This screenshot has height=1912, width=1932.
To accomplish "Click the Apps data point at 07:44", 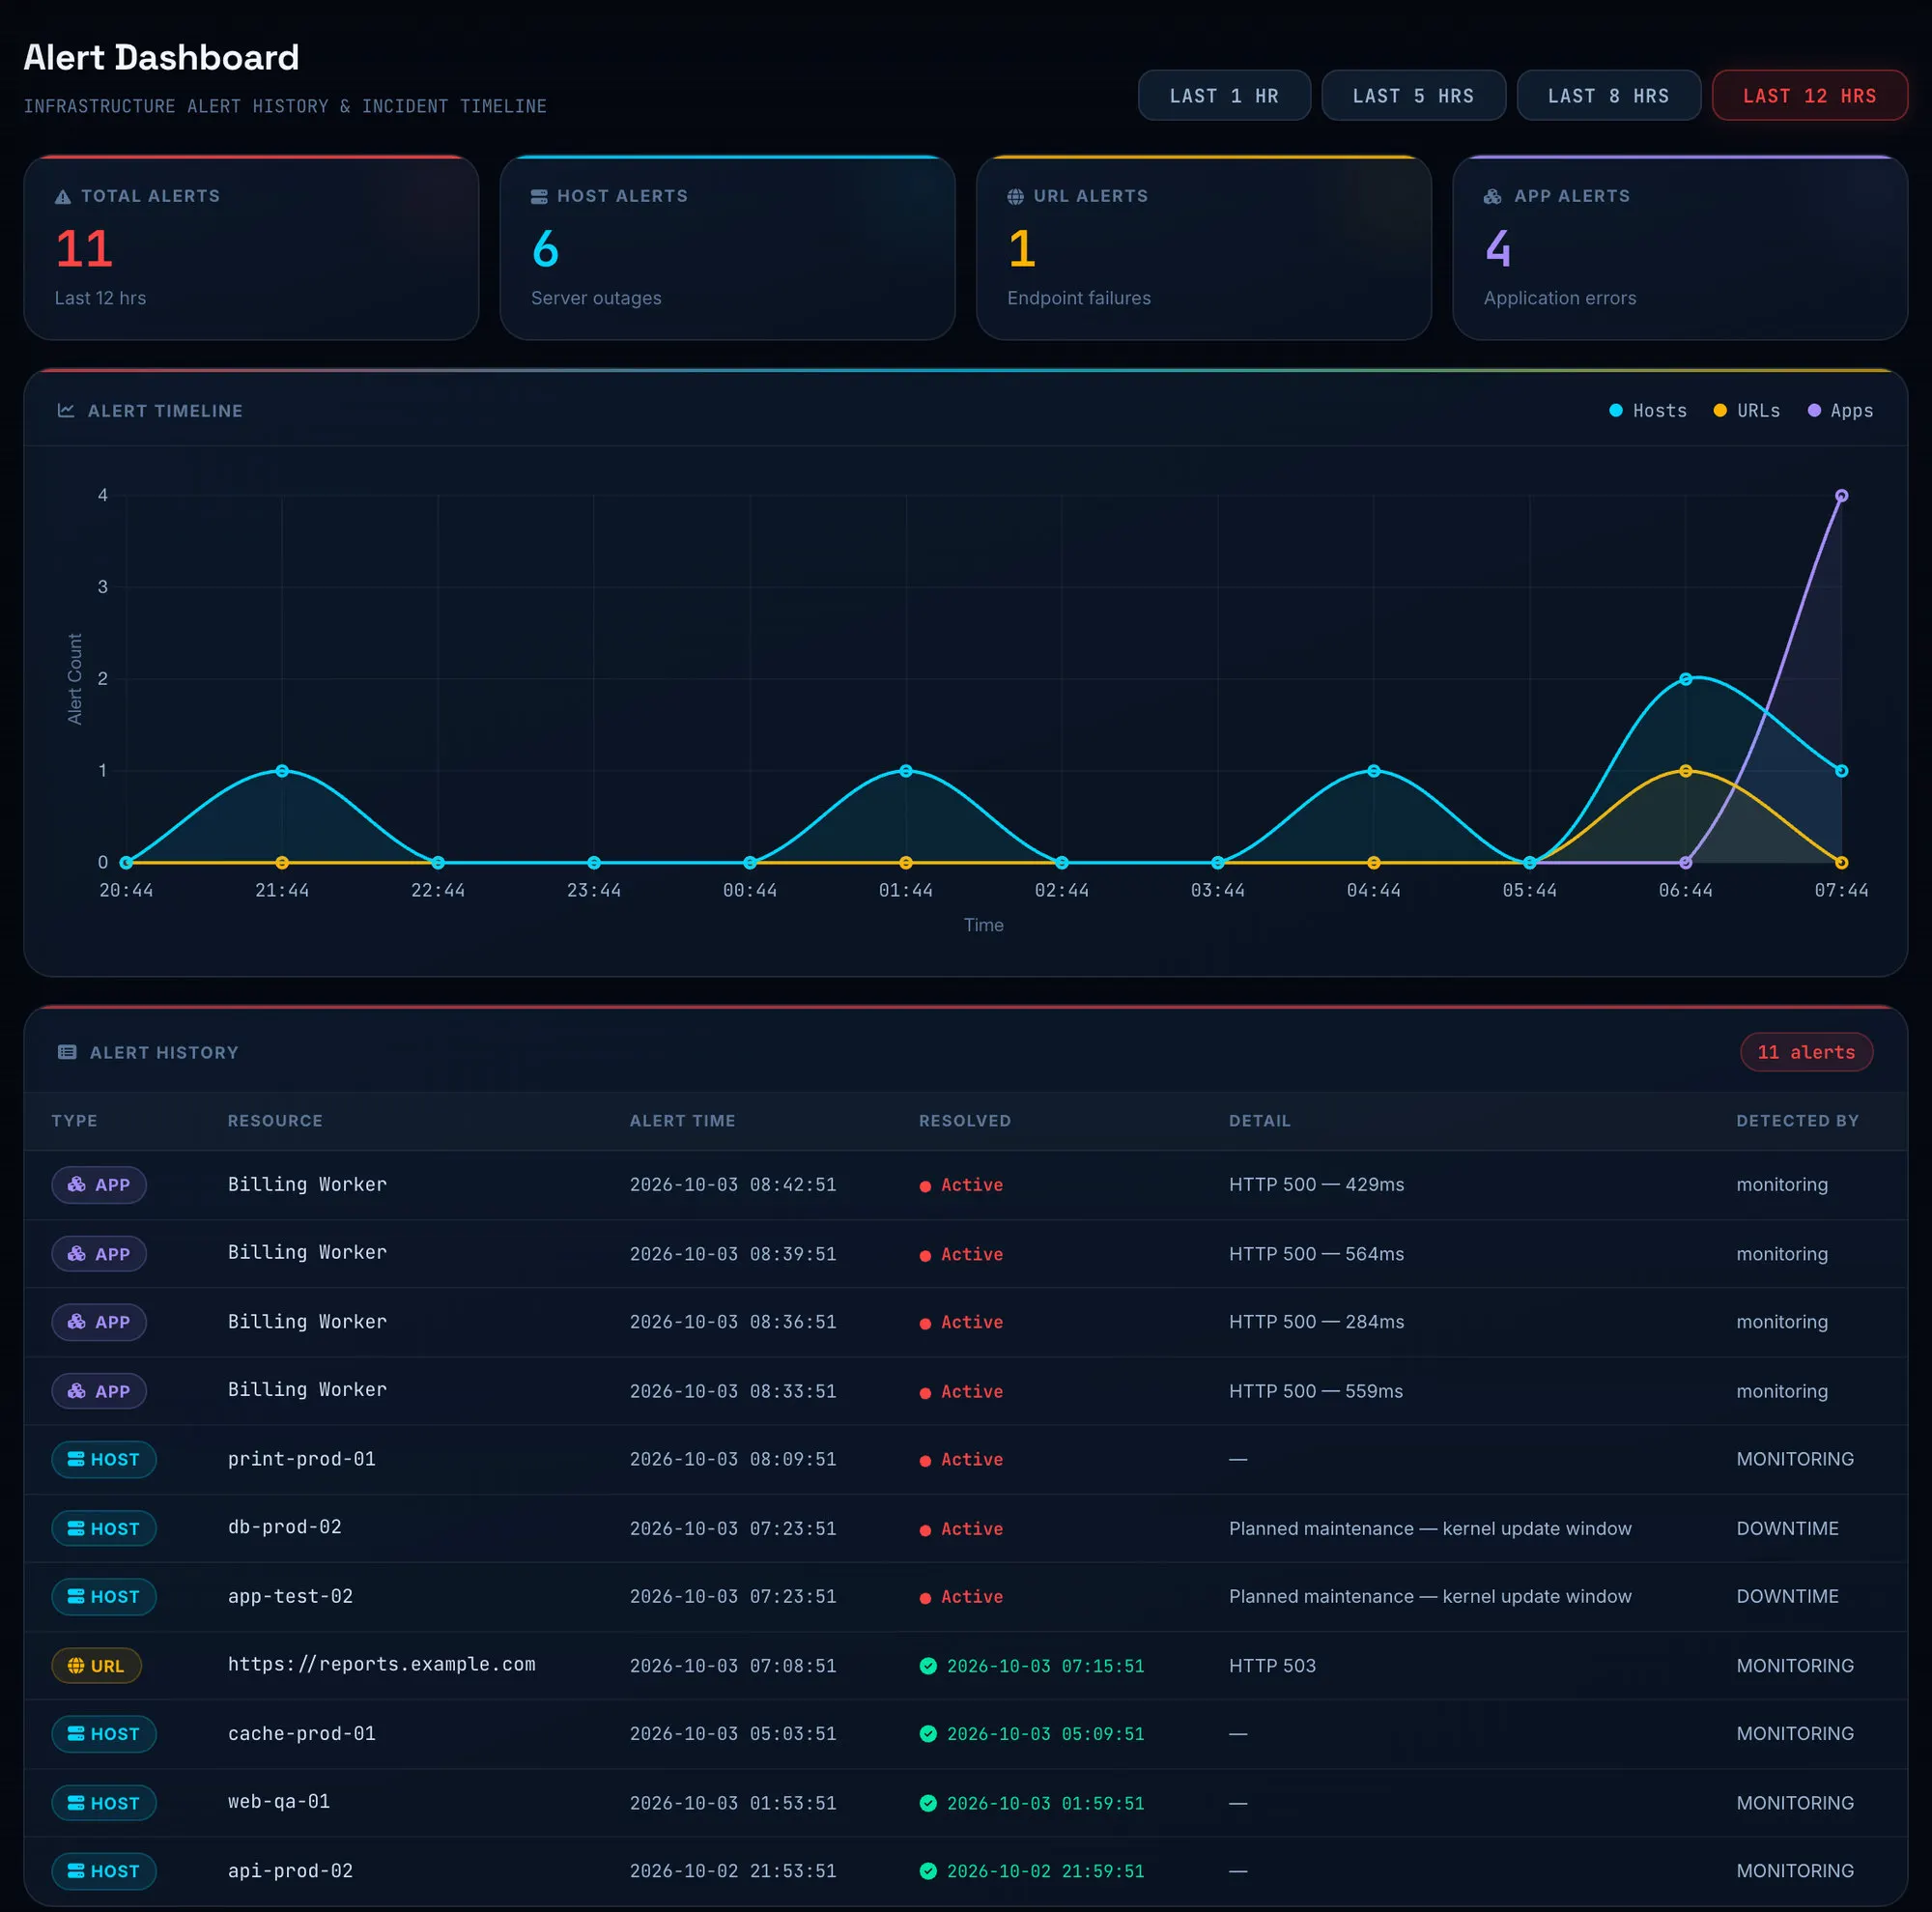I will [1841, 496].
